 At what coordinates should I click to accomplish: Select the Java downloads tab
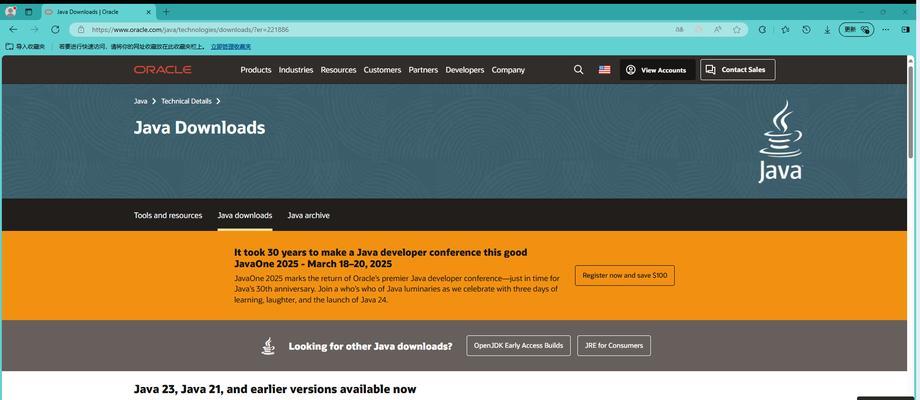click(x=245, y=215)
